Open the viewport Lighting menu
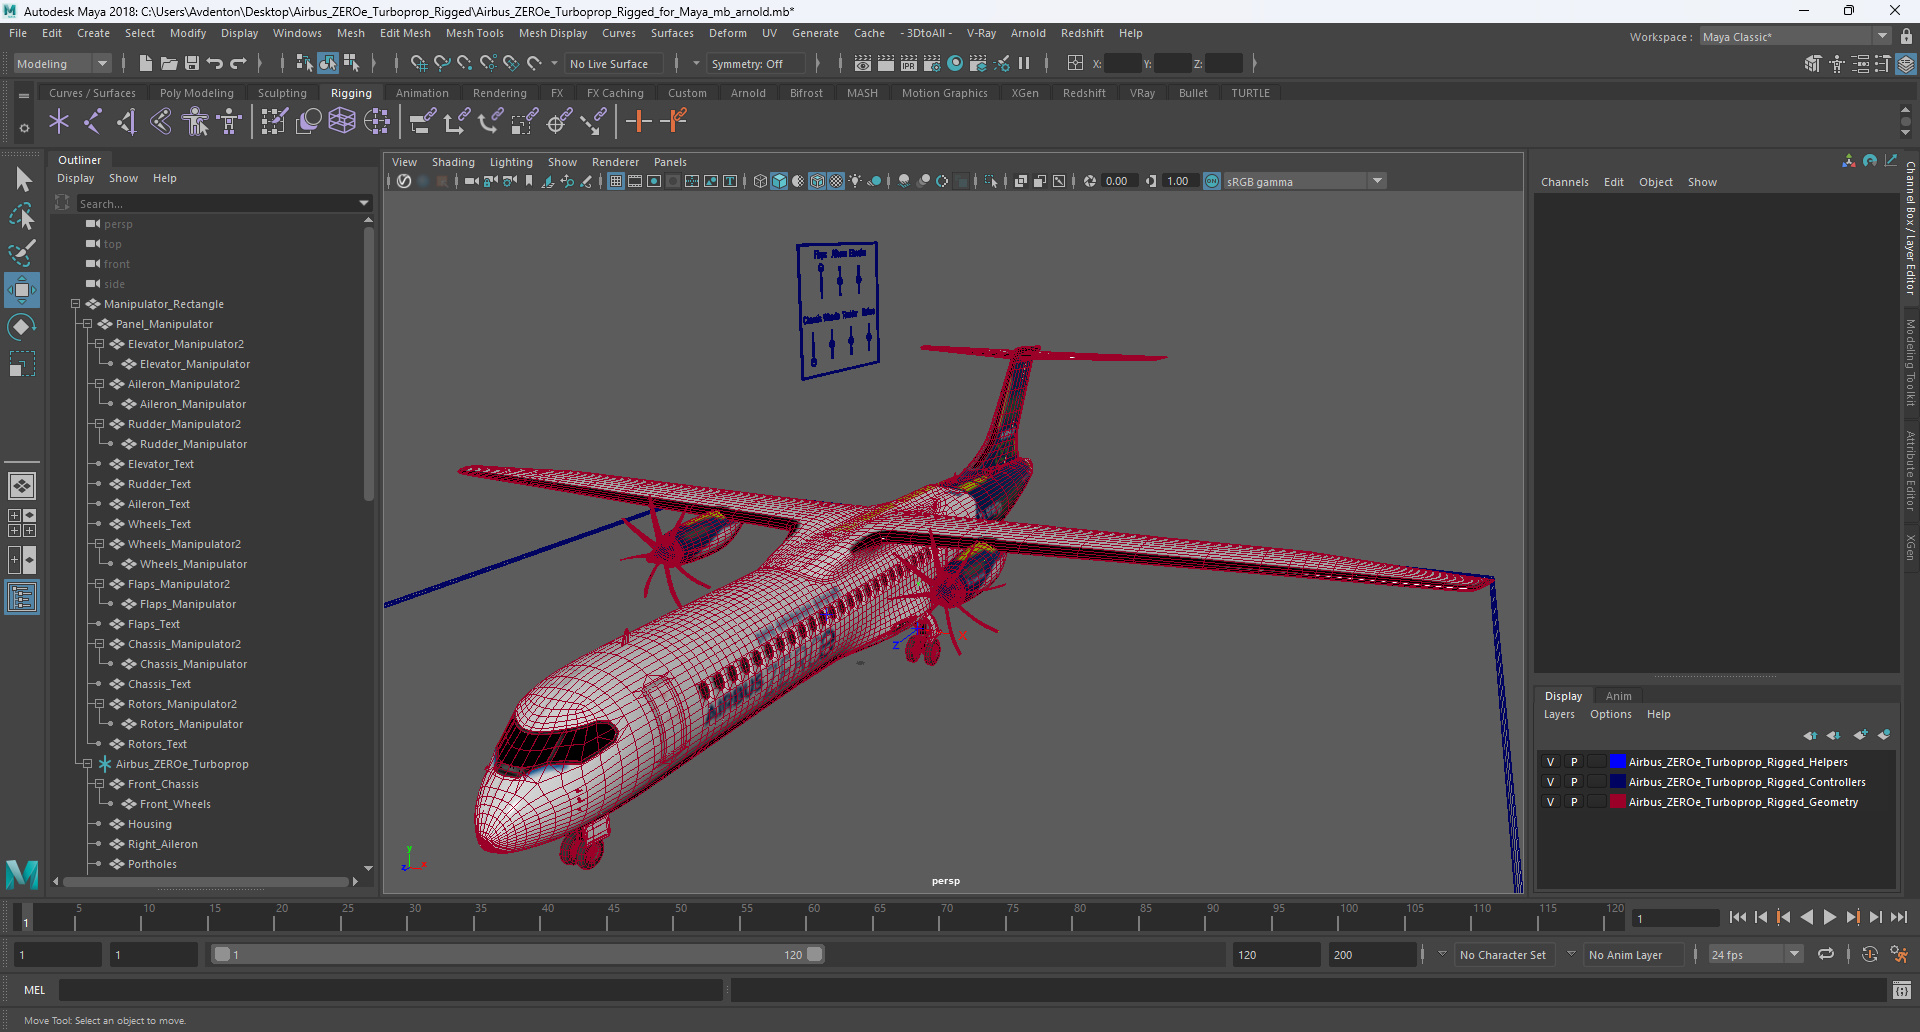1920x1032 pixels. pyautogui.click(x=511, y=162)
